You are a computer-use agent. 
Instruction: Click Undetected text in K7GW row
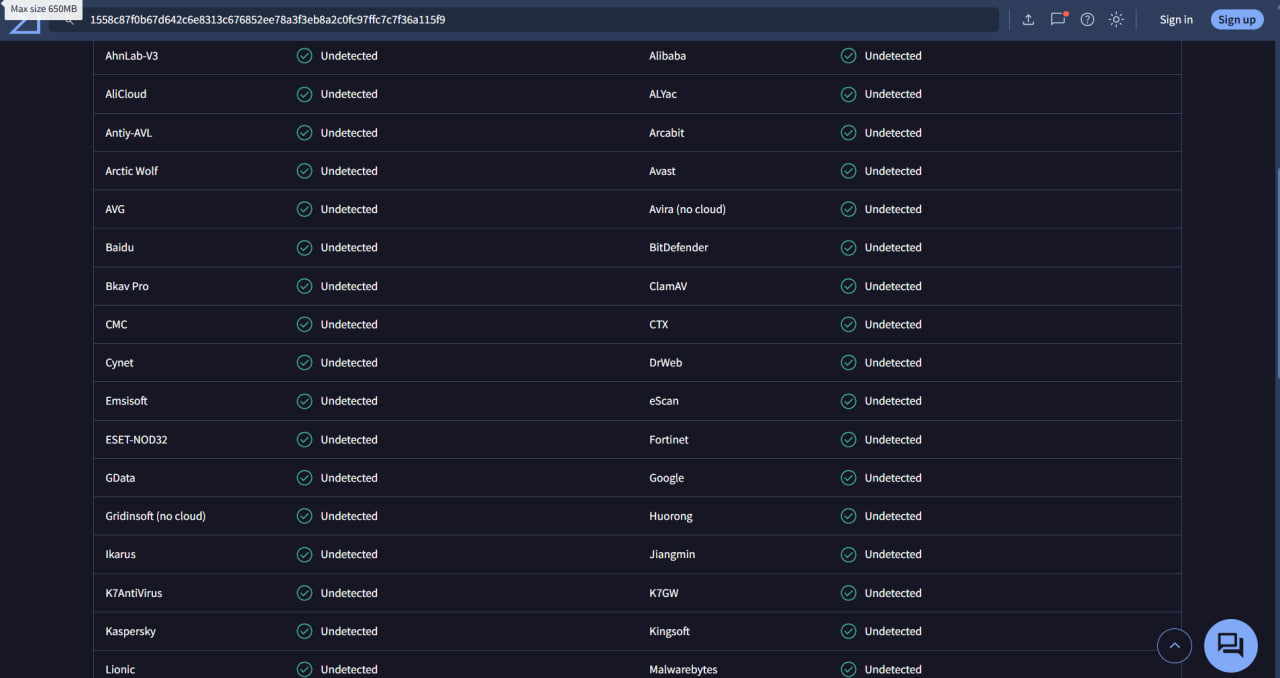coord(893,593)
